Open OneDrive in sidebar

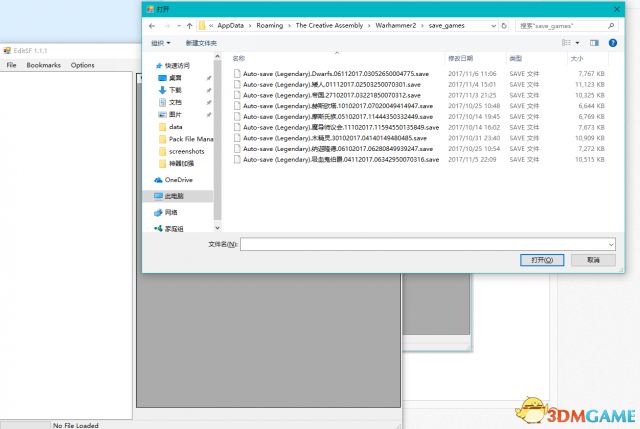(x=178, y=180)
